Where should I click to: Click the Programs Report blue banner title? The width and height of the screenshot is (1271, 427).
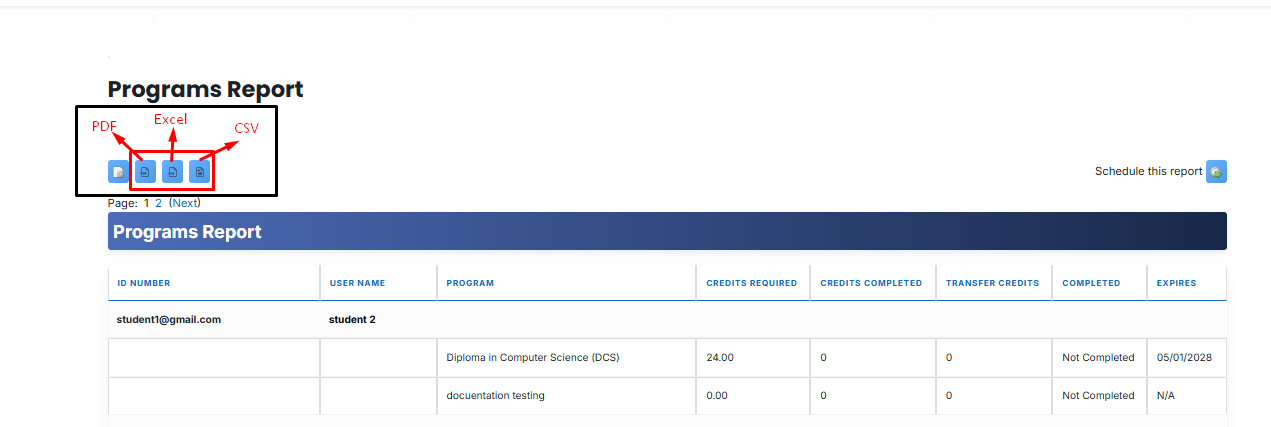(x=187, y=232)
